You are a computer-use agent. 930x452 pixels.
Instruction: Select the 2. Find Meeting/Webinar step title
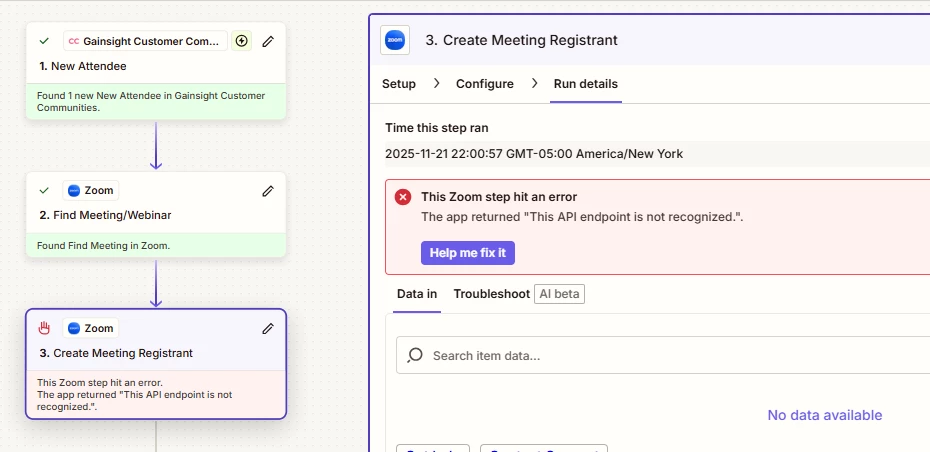pos(106,215)
